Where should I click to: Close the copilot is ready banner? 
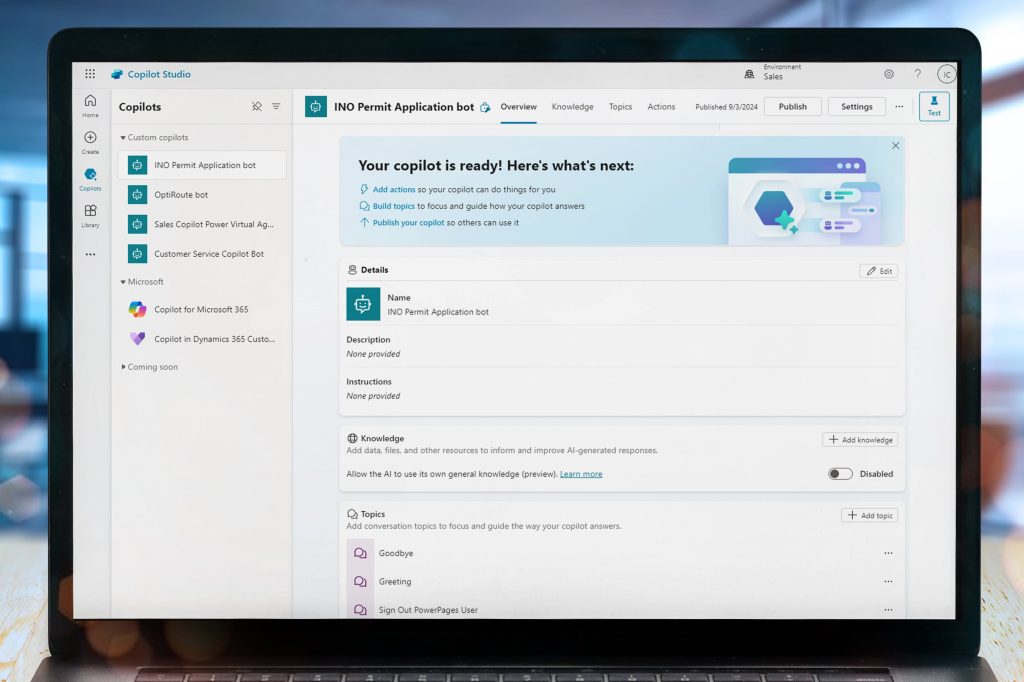point(895,146)
